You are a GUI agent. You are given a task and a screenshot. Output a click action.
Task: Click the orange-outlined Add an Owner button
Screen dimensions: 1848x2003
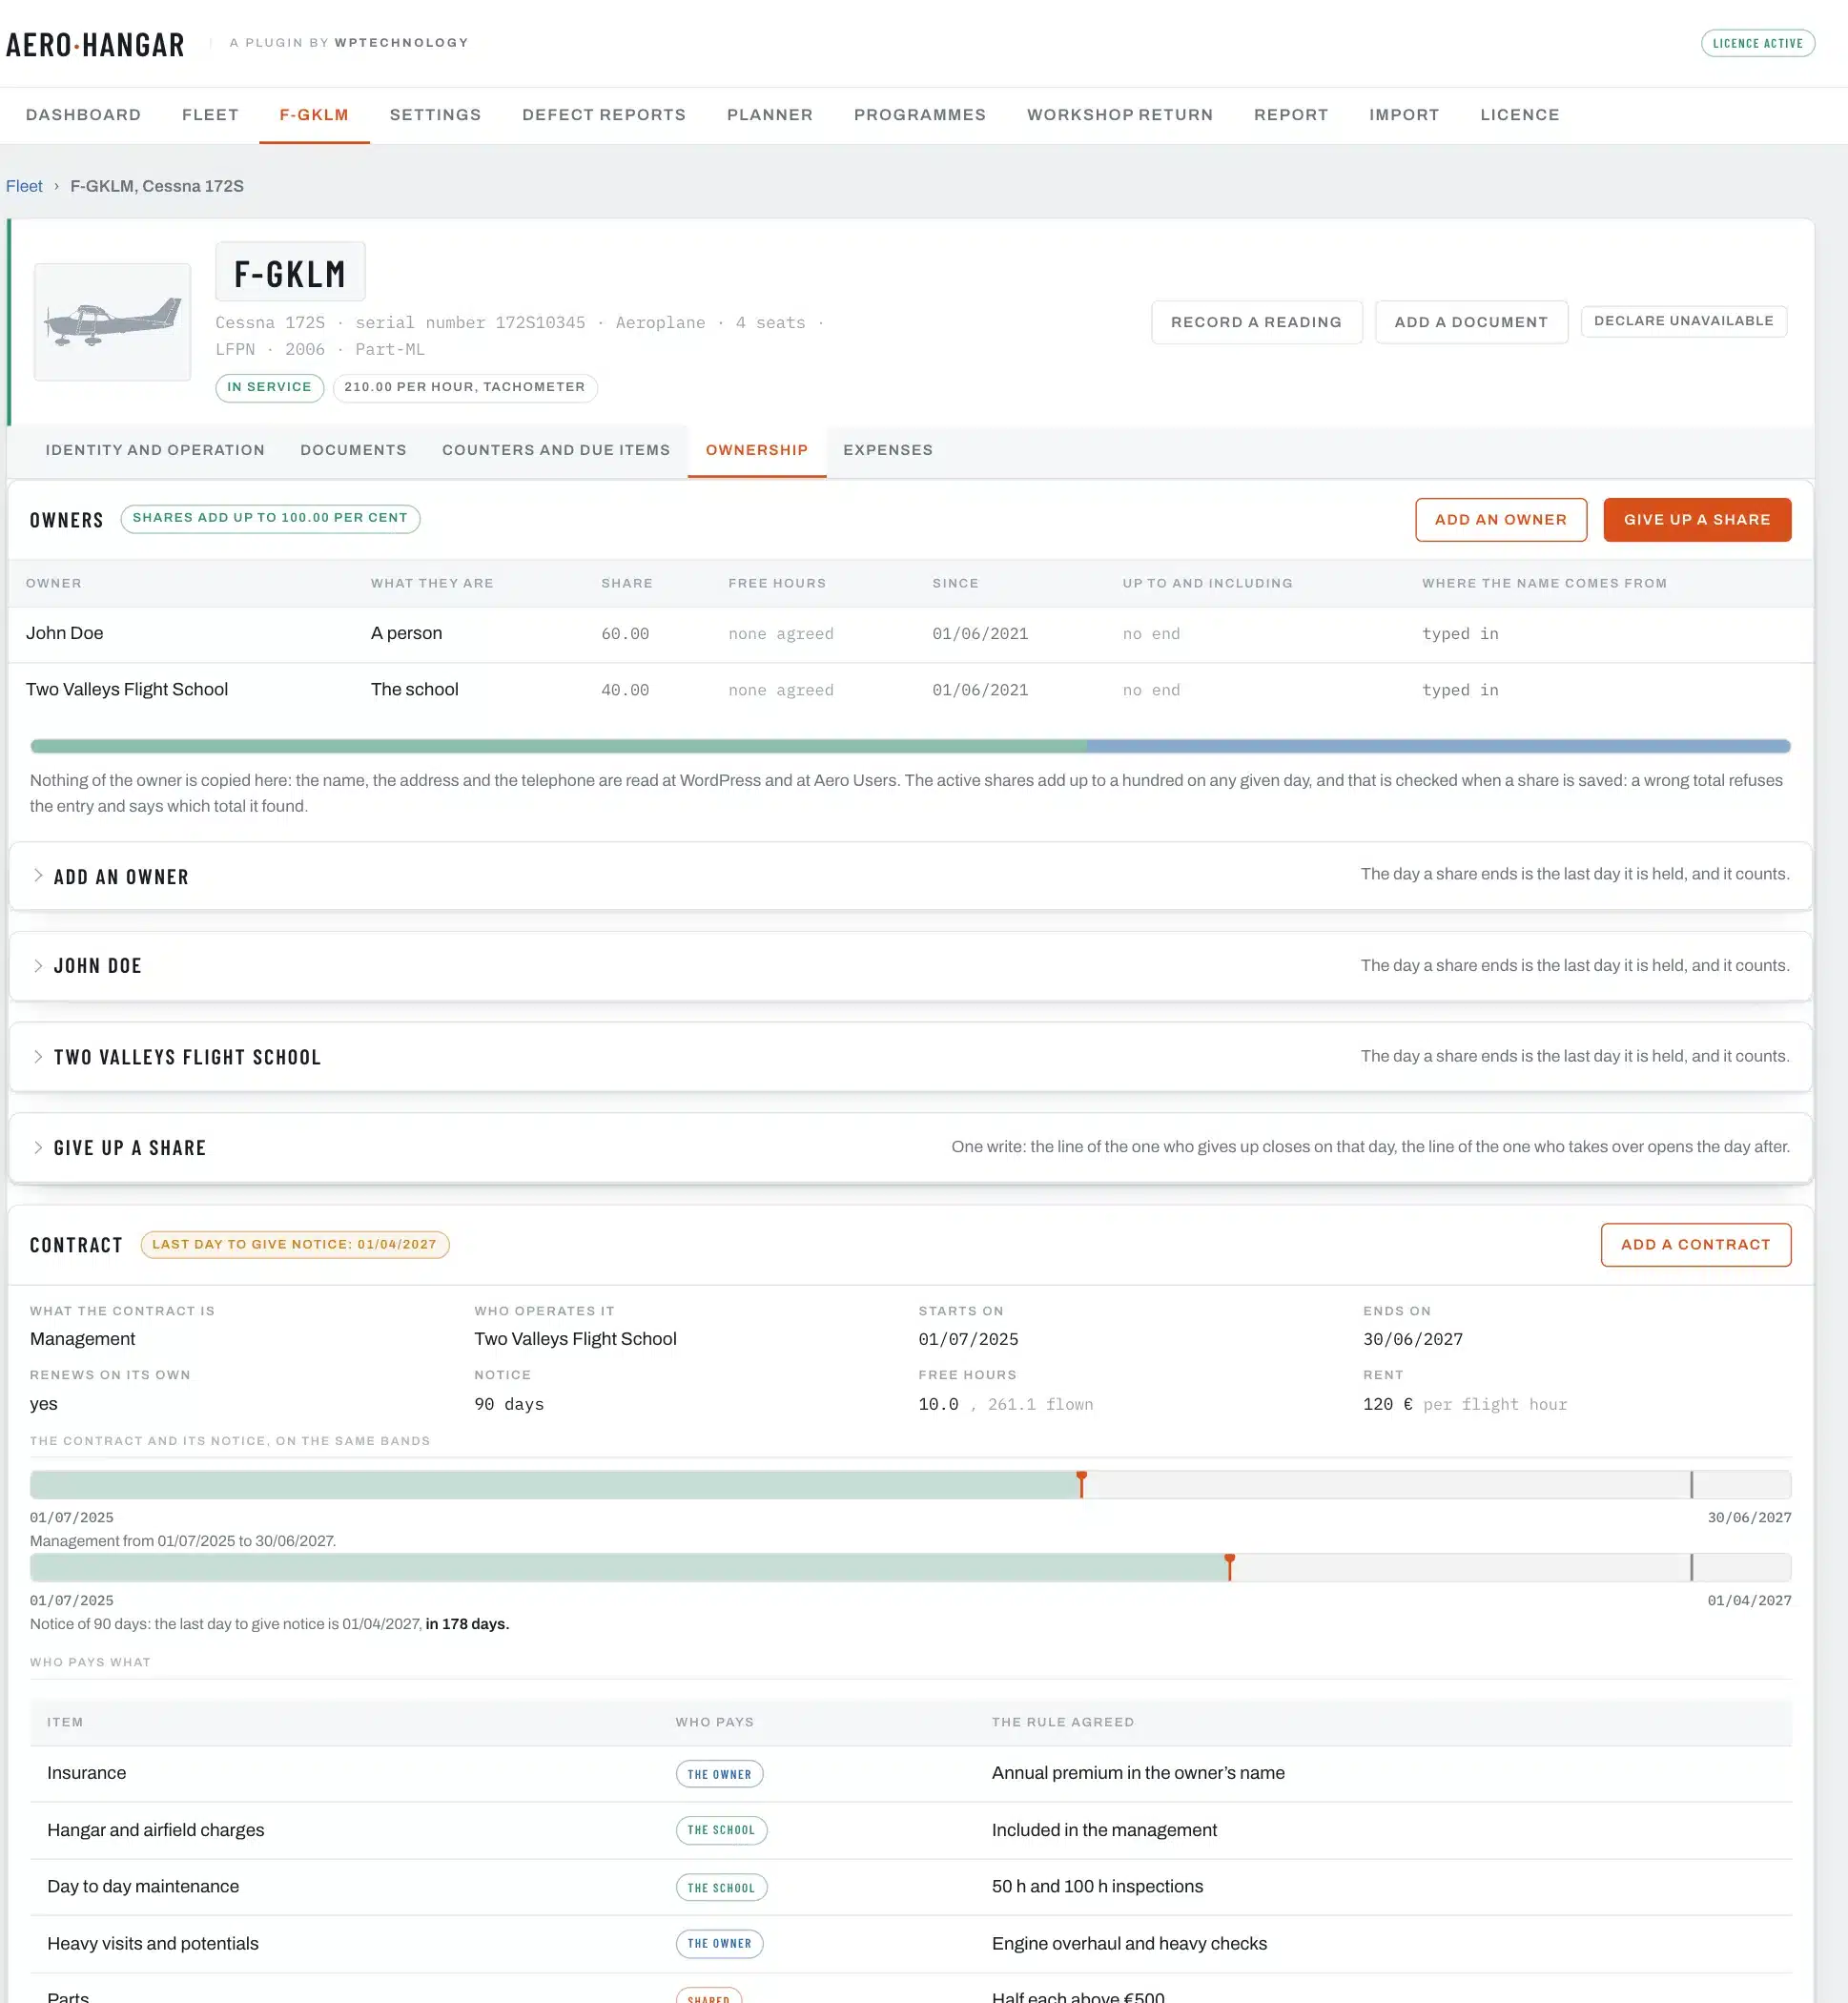pos(1500,520)
